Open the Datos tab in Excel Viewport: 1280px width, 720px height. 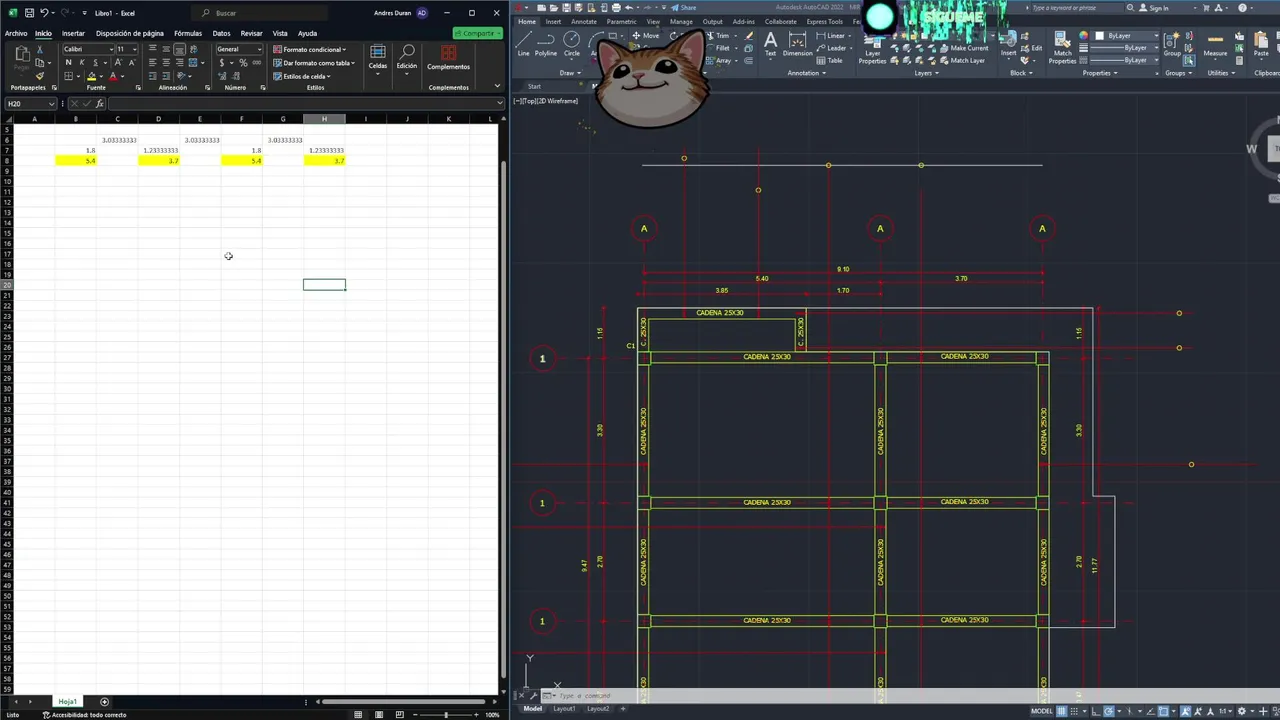[221, 33]
